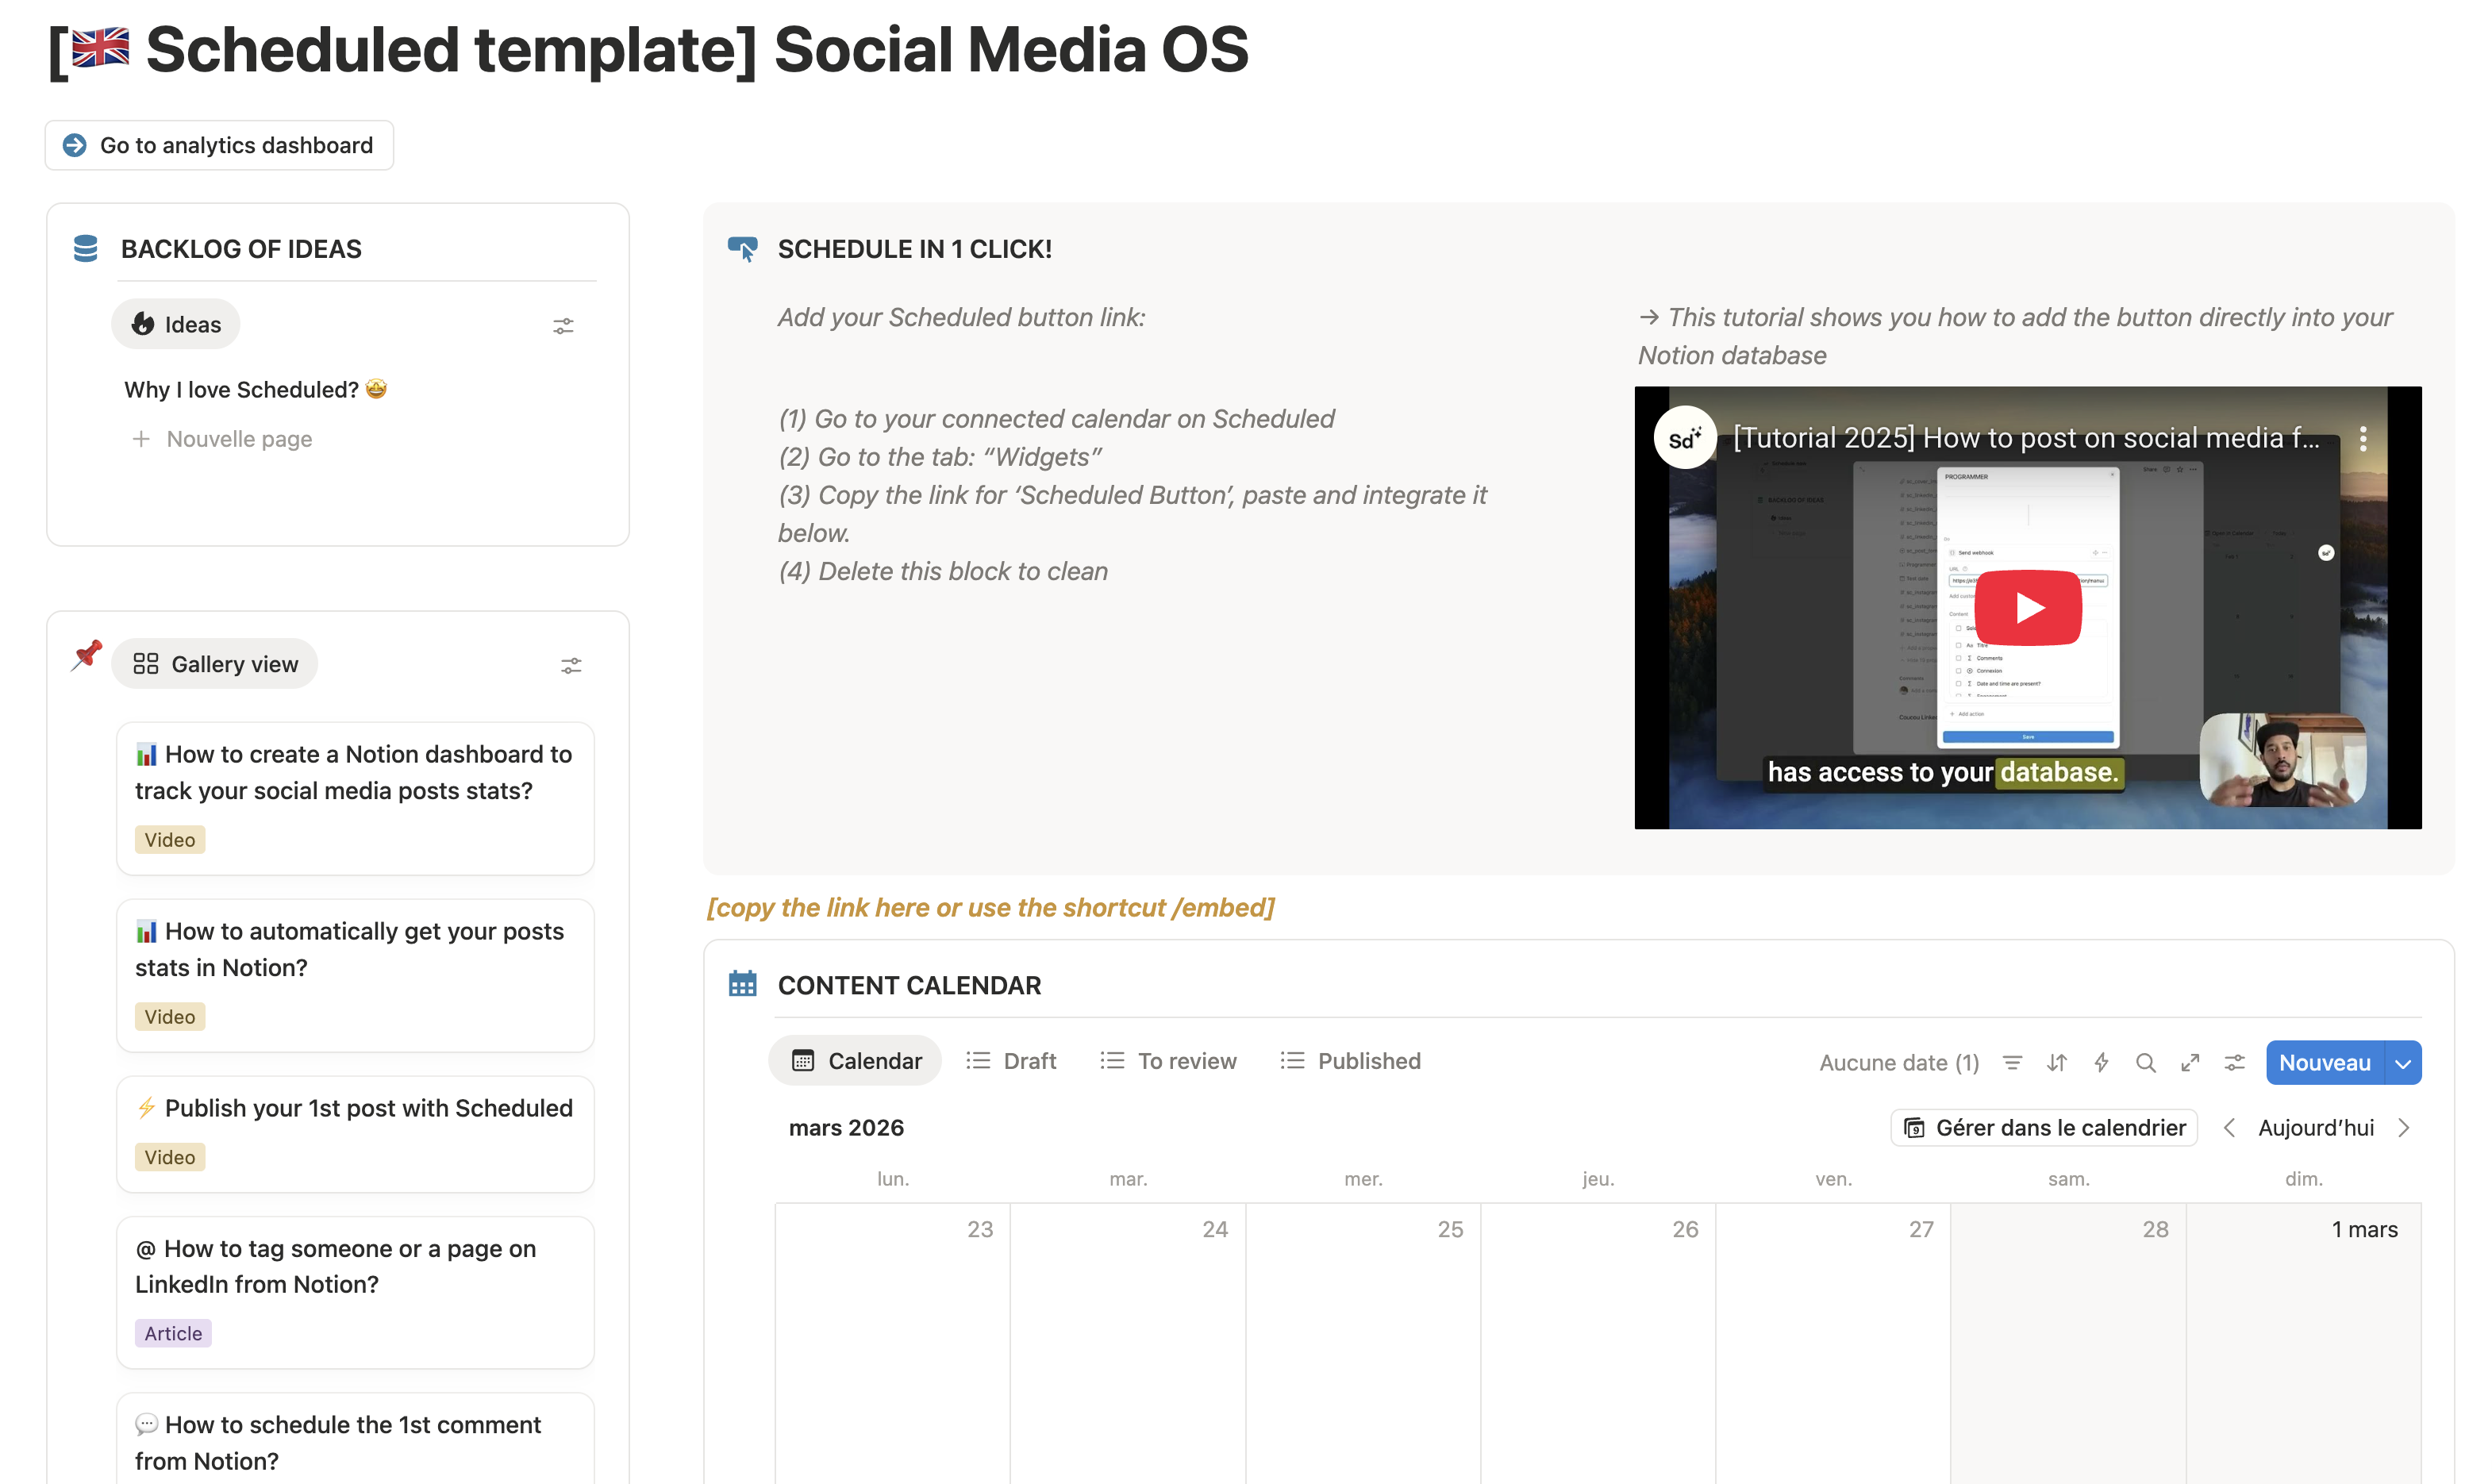Toggle the Video tag on the Notion dashboard card
Image resolution: width=2492 pixels, height=1484 pixels.
(x=169, y=839)
